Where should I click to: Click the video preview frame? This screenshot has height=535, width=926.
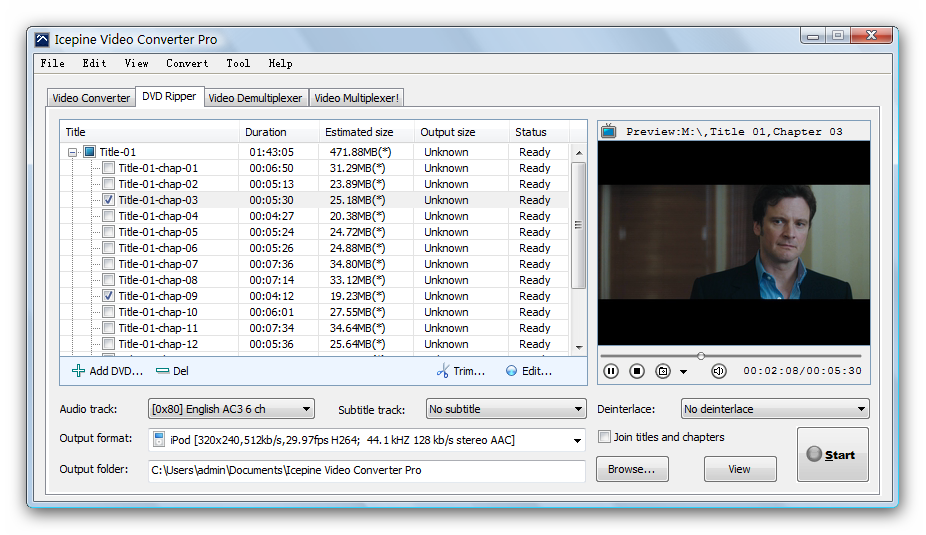click(733, 242)
